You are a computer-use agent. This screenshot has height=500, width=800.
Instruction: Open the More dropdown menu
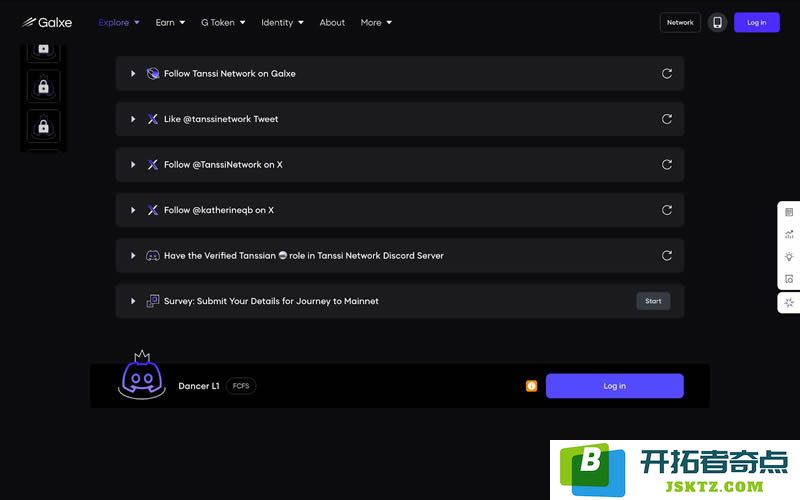coord(376,22)
